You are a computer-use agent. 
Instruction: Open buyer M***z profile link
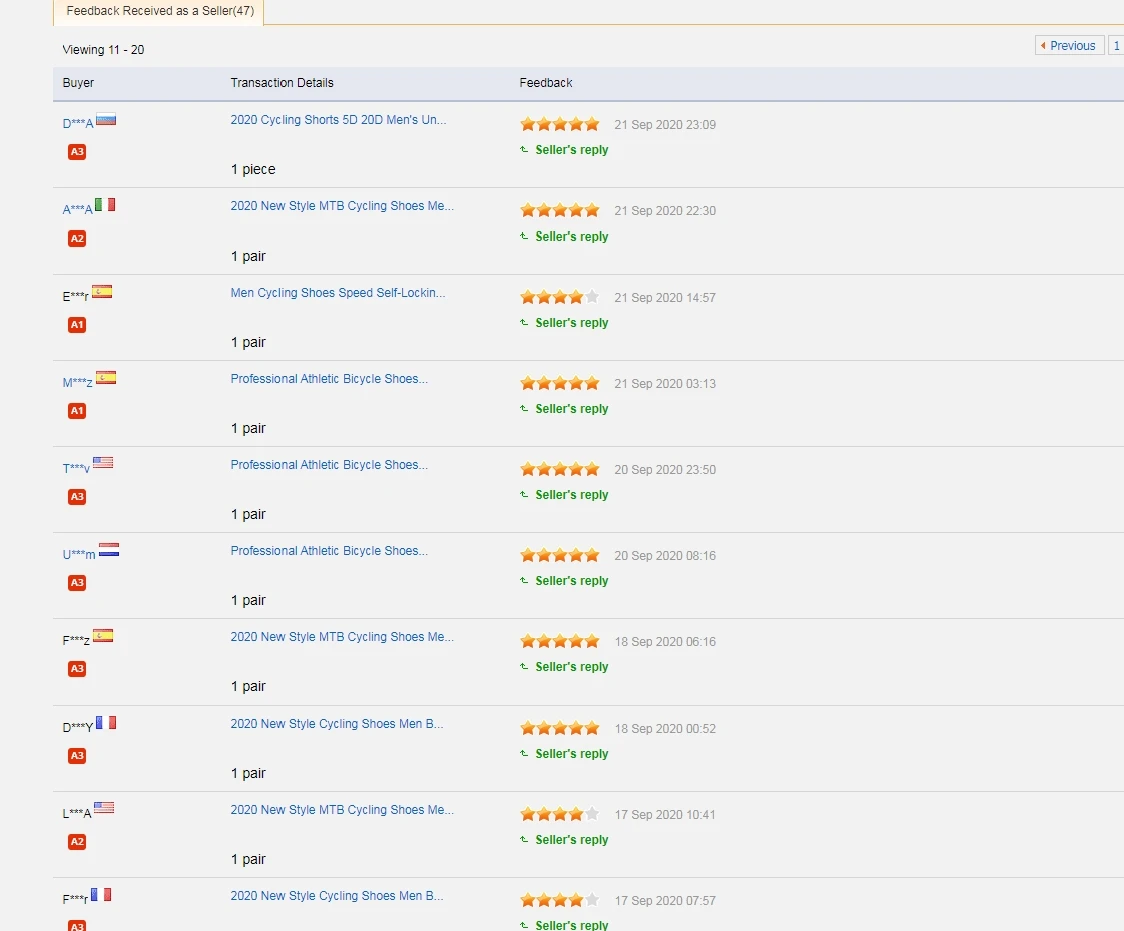tap(77, 382)
